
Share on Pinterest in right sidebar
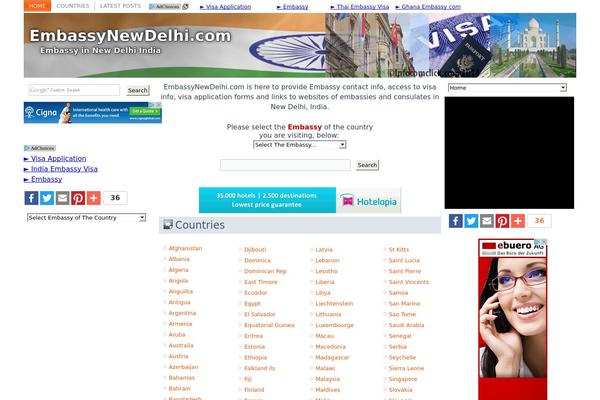click(x=502, y=221)
